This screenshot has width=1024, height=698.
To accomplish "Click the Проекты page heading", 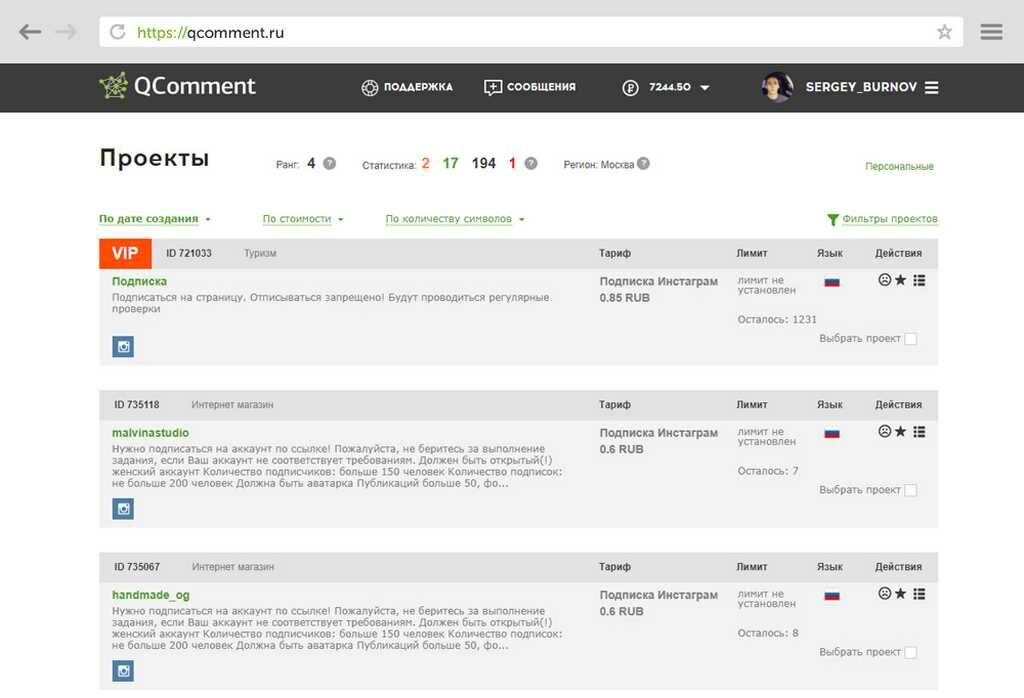I will [155, 158].
